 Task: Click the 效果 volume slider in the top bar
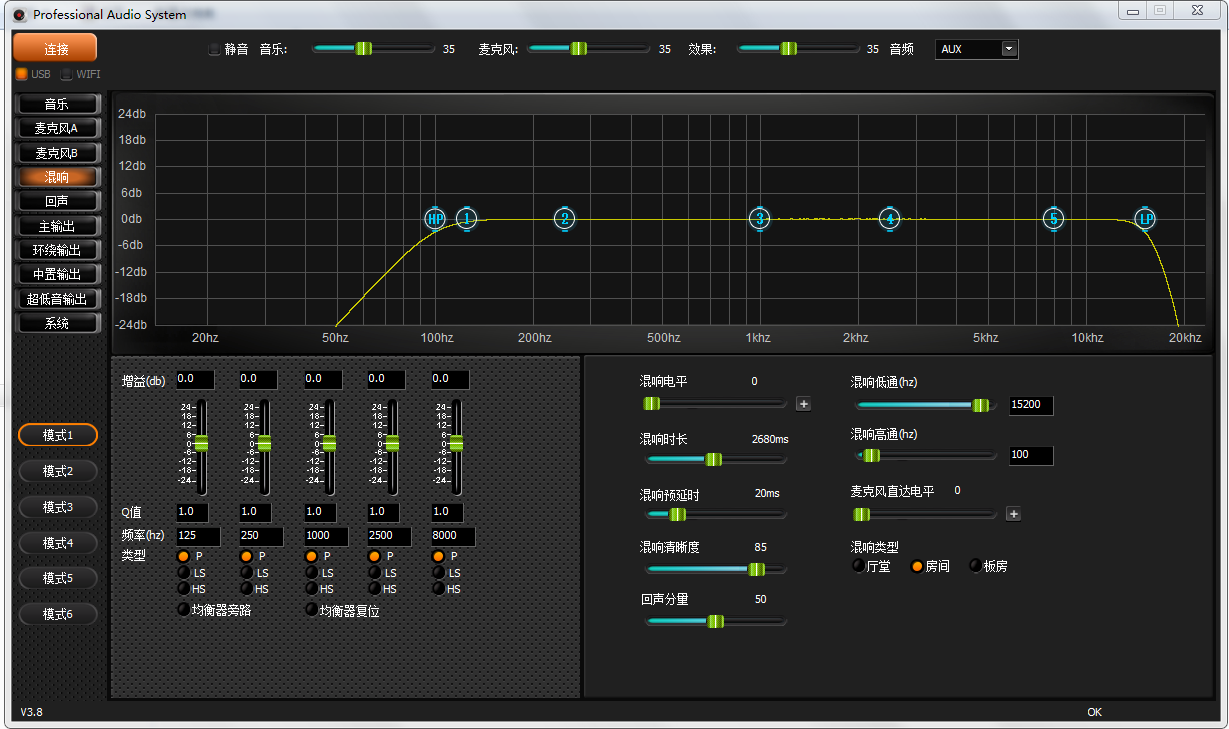click(x=799, y=49)
